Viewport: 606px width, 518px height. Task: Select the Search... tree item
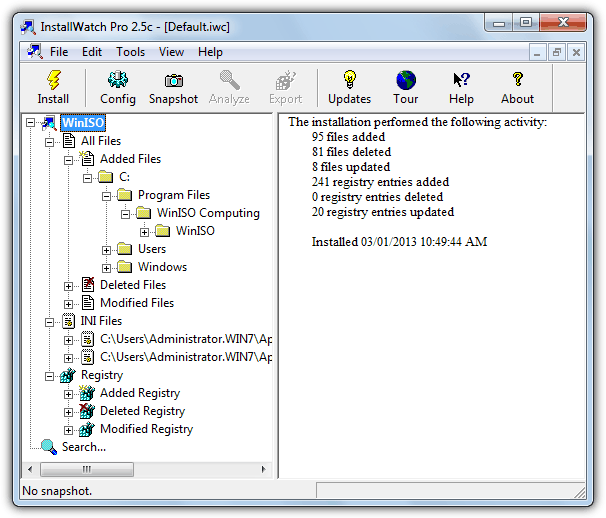coord(84,447)
